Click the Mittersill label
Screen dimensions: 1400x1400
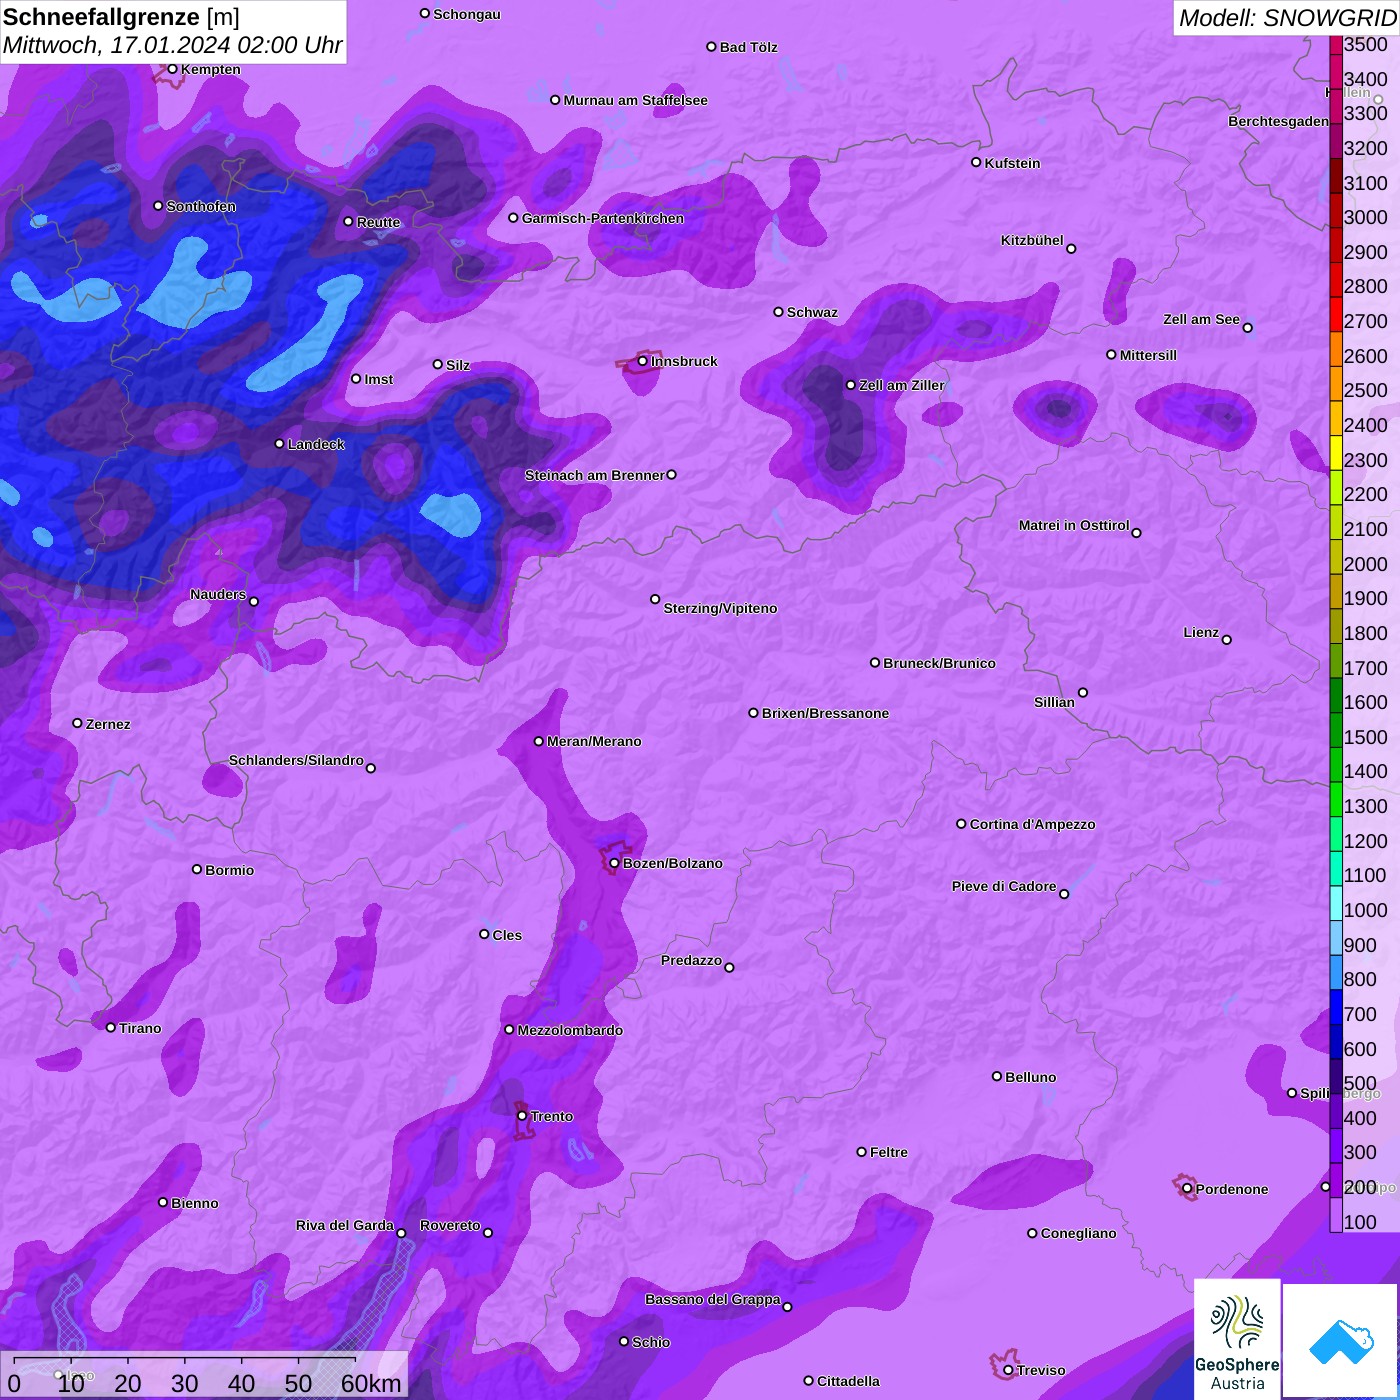[x=1148, y=355]
